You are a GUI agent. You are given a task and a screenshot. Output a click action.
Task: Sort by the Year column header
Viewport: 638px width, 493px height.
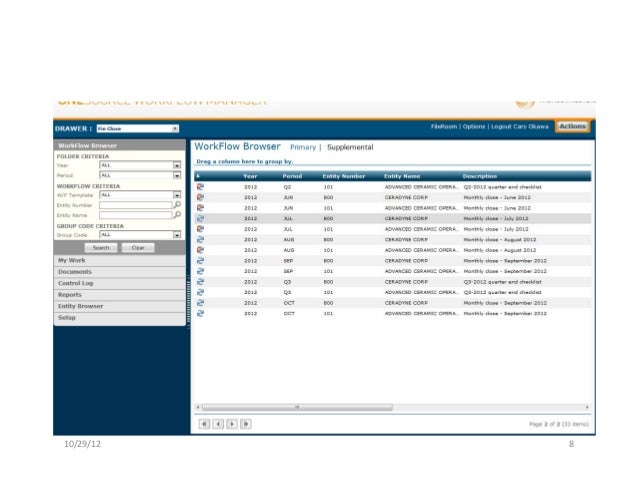tap(250, 176)
